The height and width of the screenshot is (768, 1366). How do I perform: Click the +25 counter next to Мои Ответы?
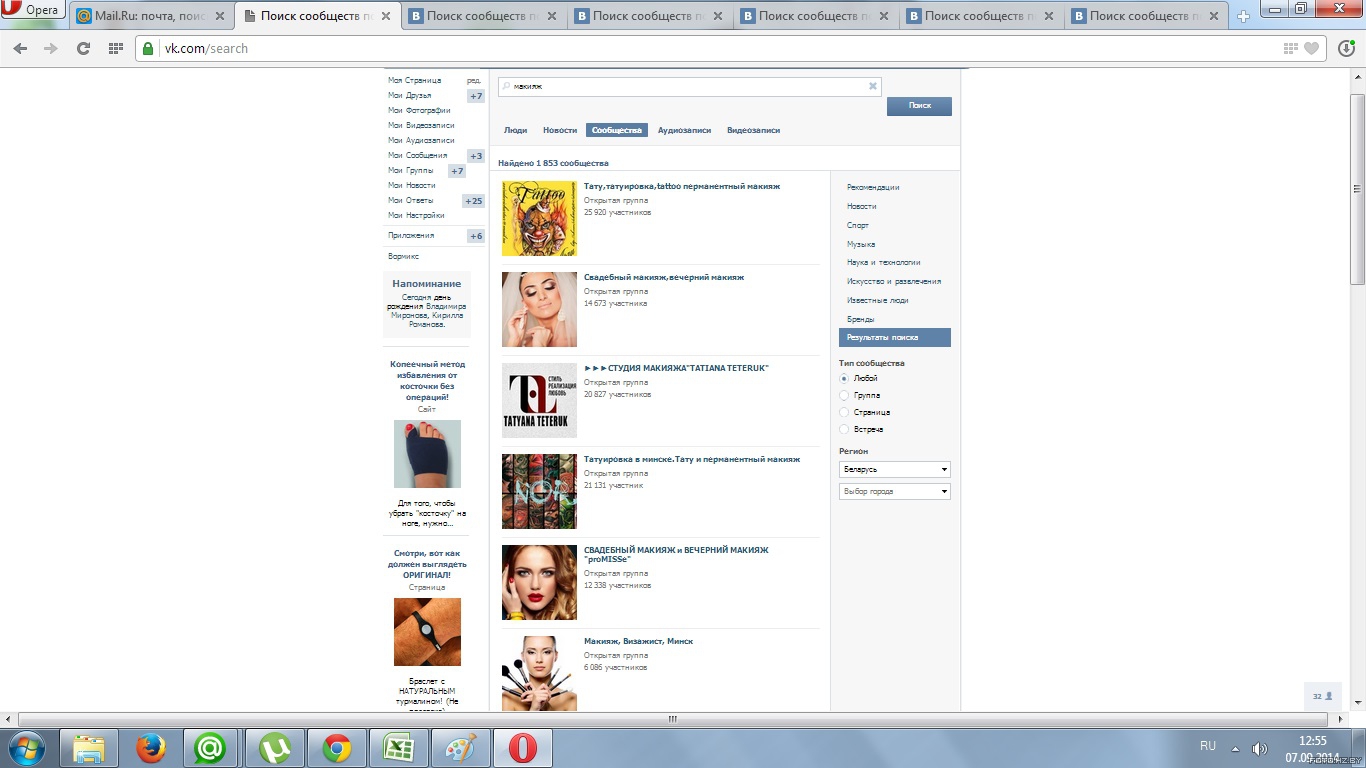click(474, 201)
